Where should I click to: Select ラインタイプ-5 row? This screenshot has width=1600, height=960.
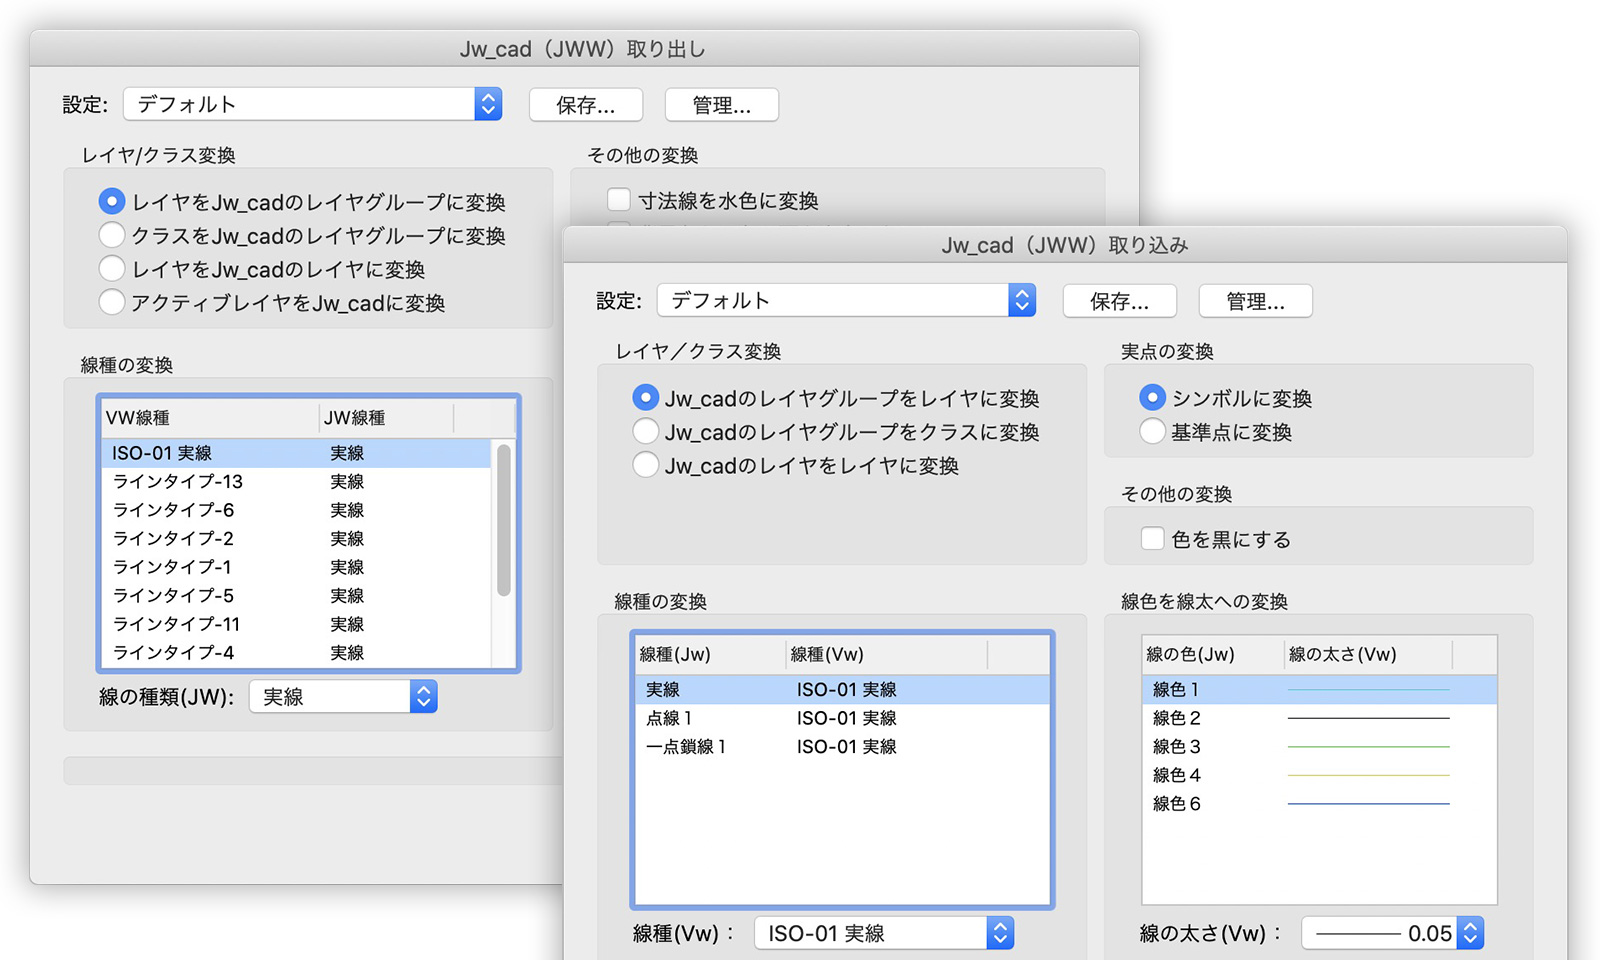coord(297,595)
